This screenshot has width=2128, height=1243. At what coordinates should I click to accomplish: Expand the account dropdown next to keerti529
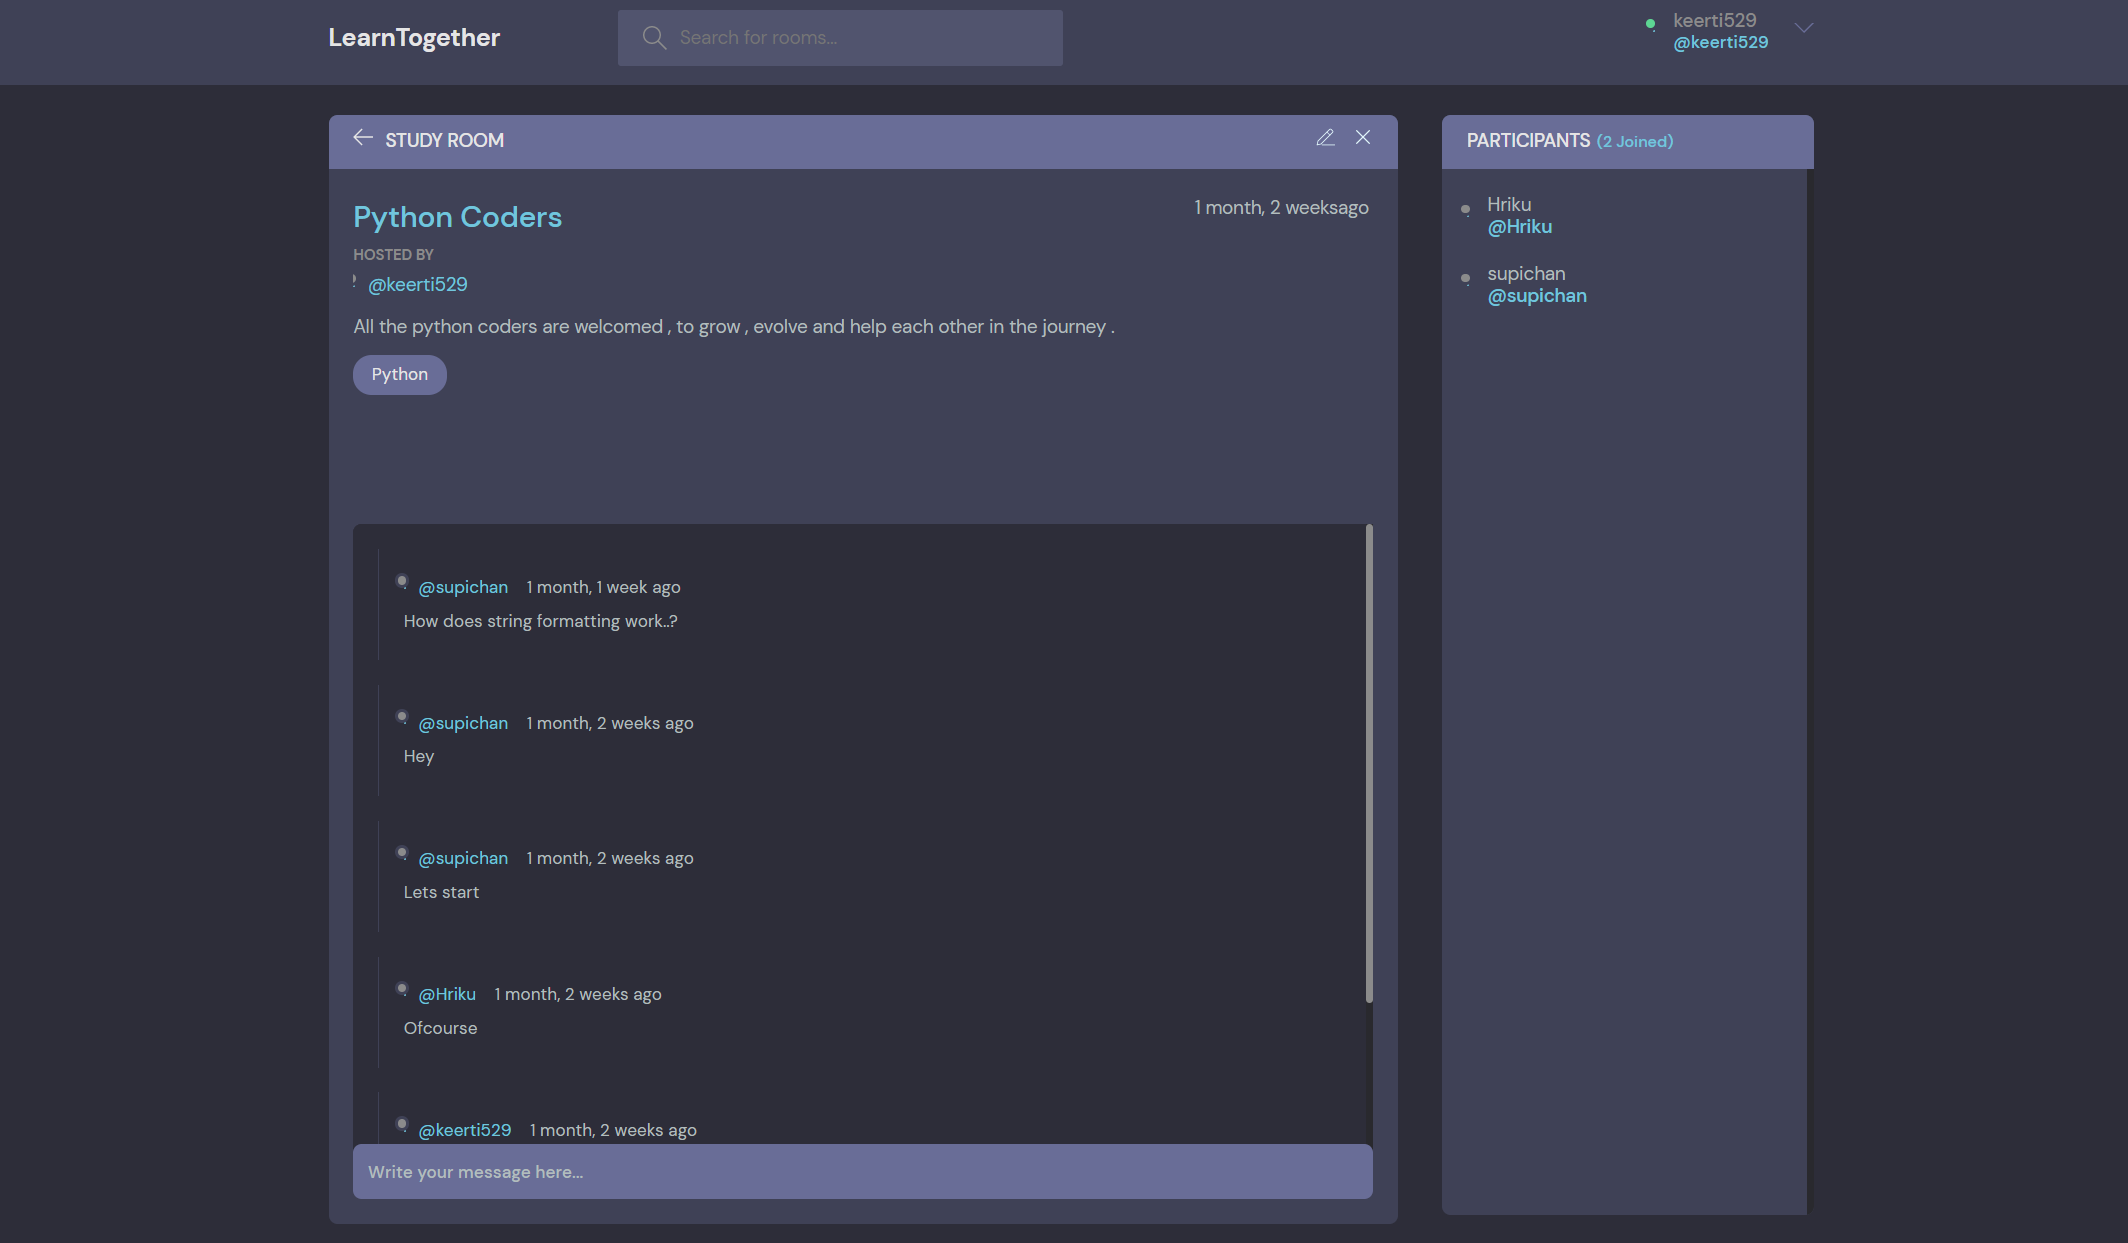click(1803, 28)
